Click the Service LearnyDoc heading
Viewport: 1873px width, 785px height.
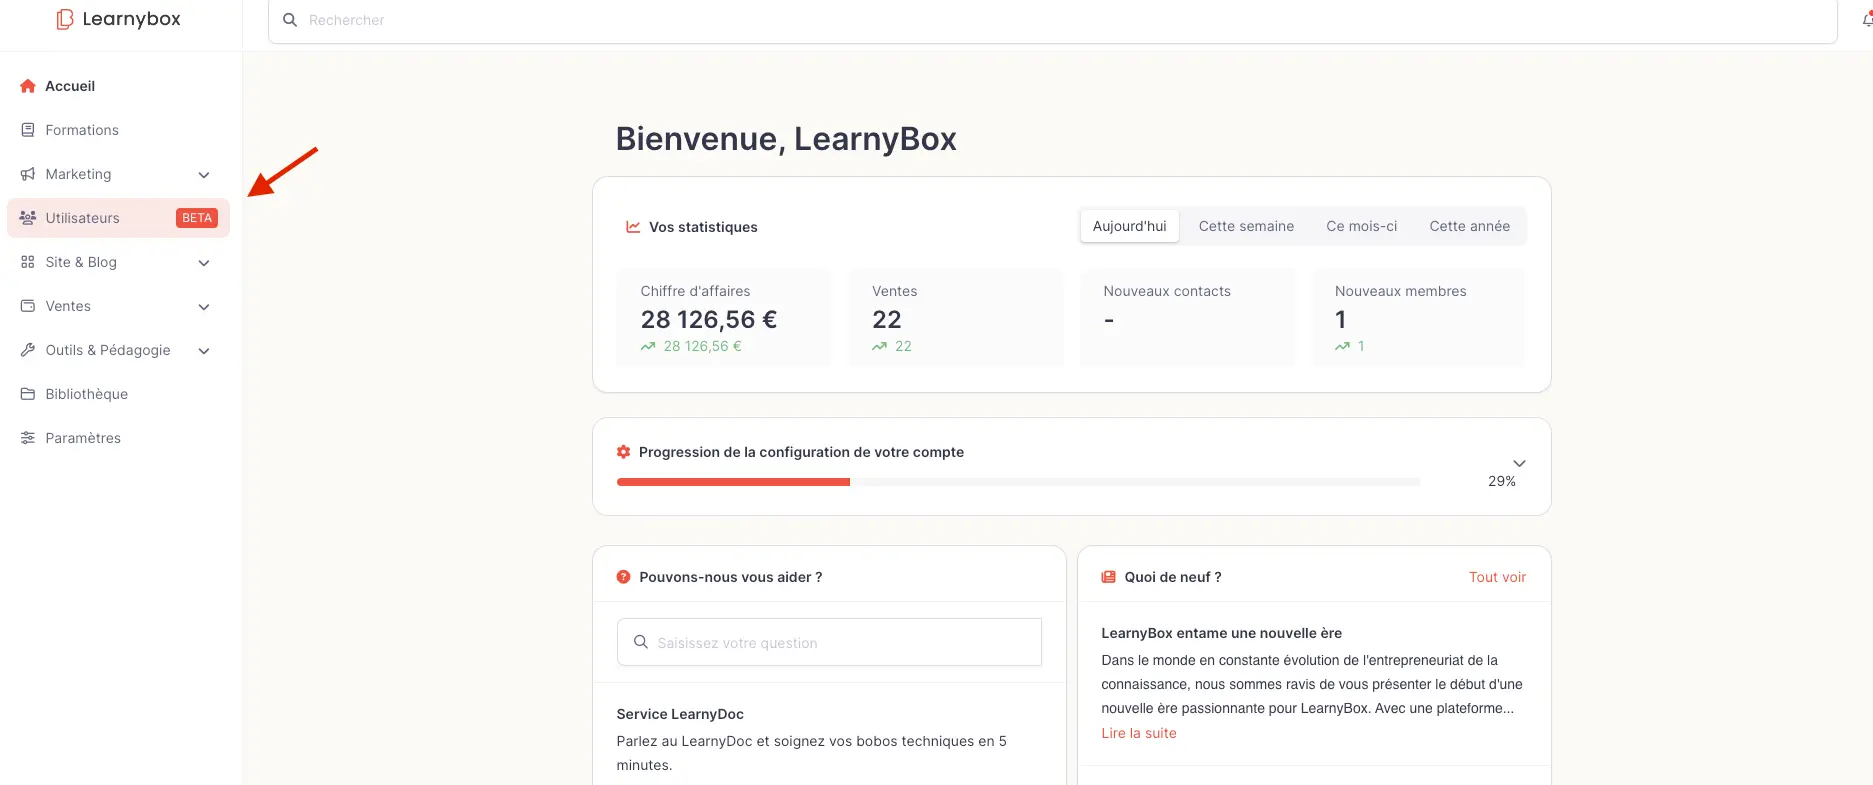[680, 714]
